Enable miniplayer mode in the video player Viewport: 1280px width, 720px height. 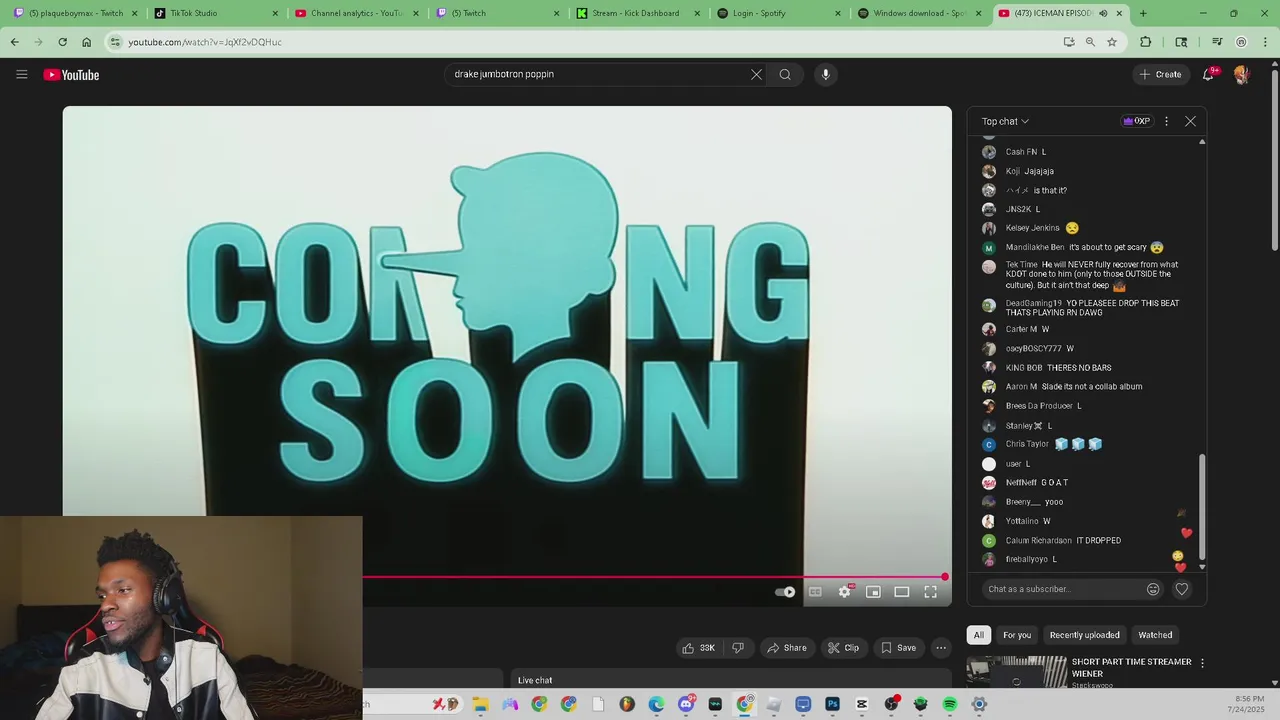point(873,592)
